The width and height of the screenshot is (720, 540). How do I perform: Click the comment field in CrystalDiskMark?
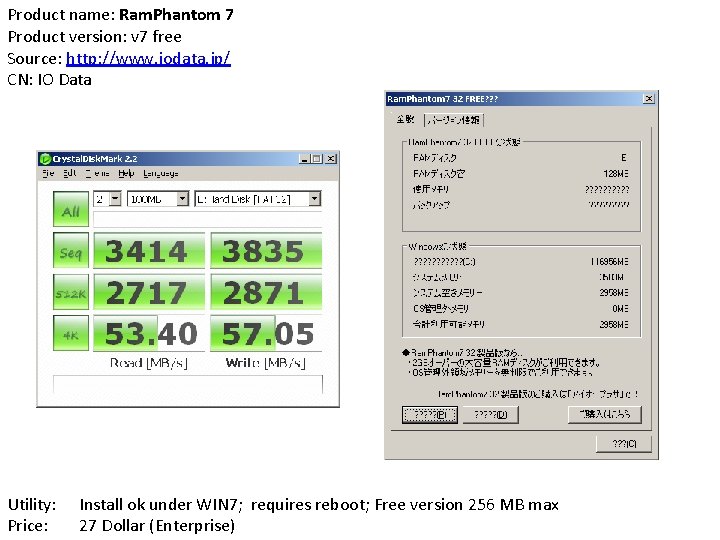[188, 385]
